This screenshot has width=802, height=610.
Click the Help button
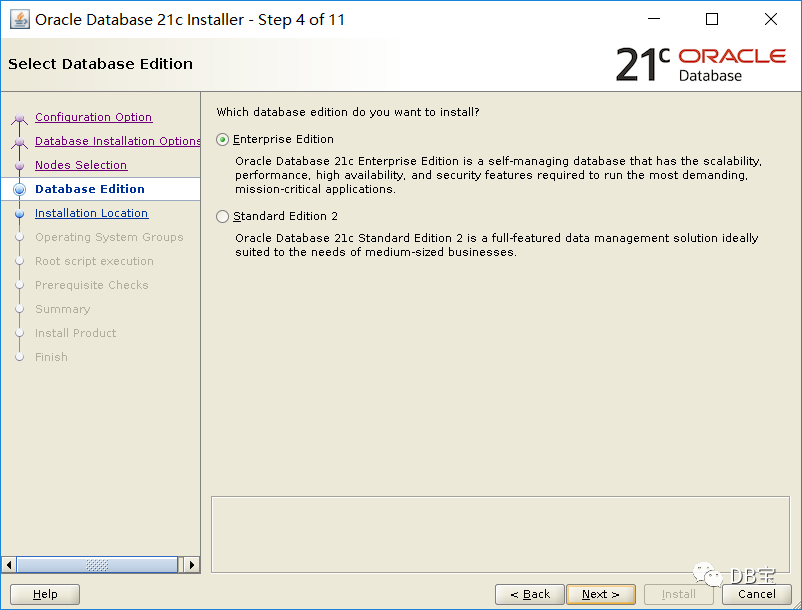coord(45,594)
